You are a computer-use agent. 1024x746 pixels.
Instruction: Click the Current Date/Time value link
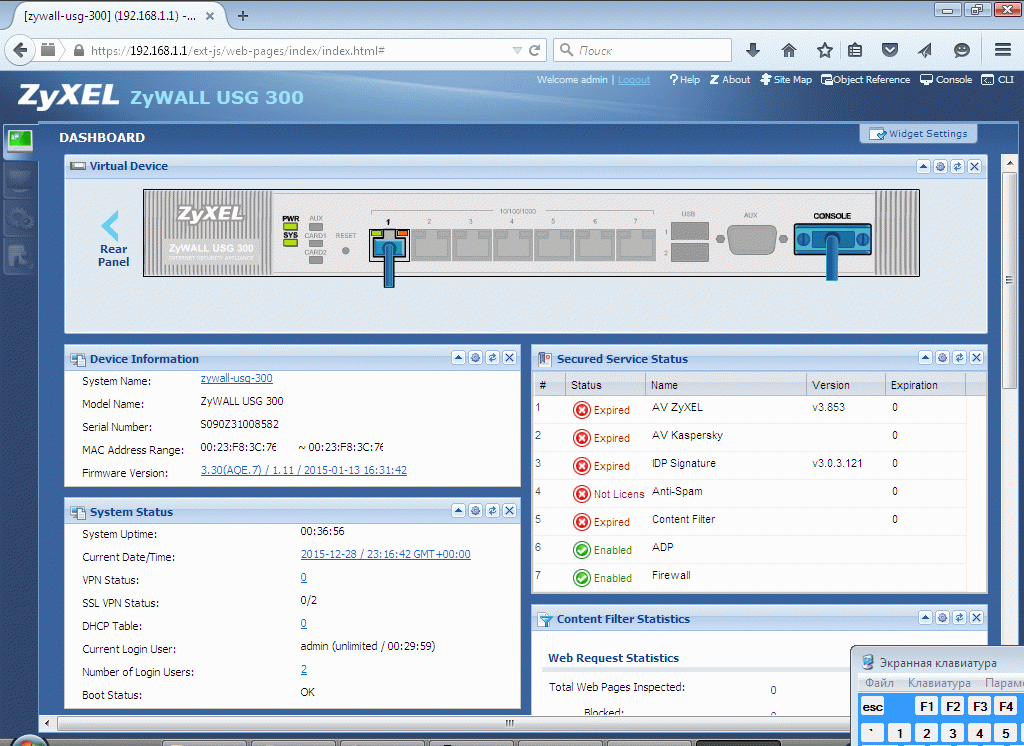coord(385,554)
